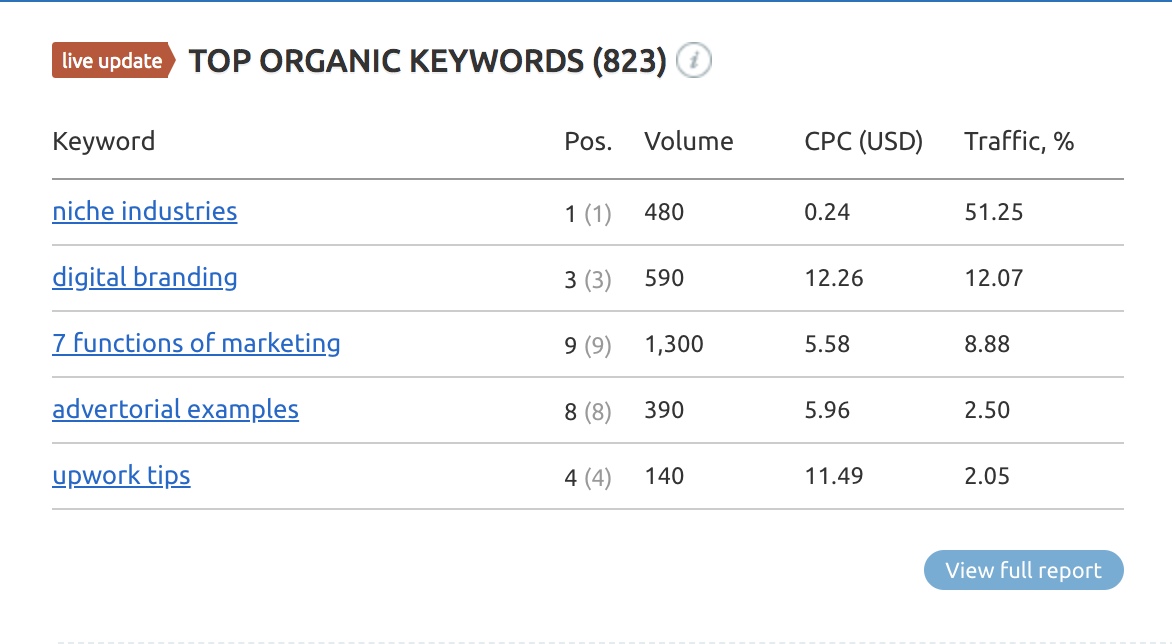Open the advertorial examples keyword link
This screenshot has height=644, width=1172.
pos(176,409)
